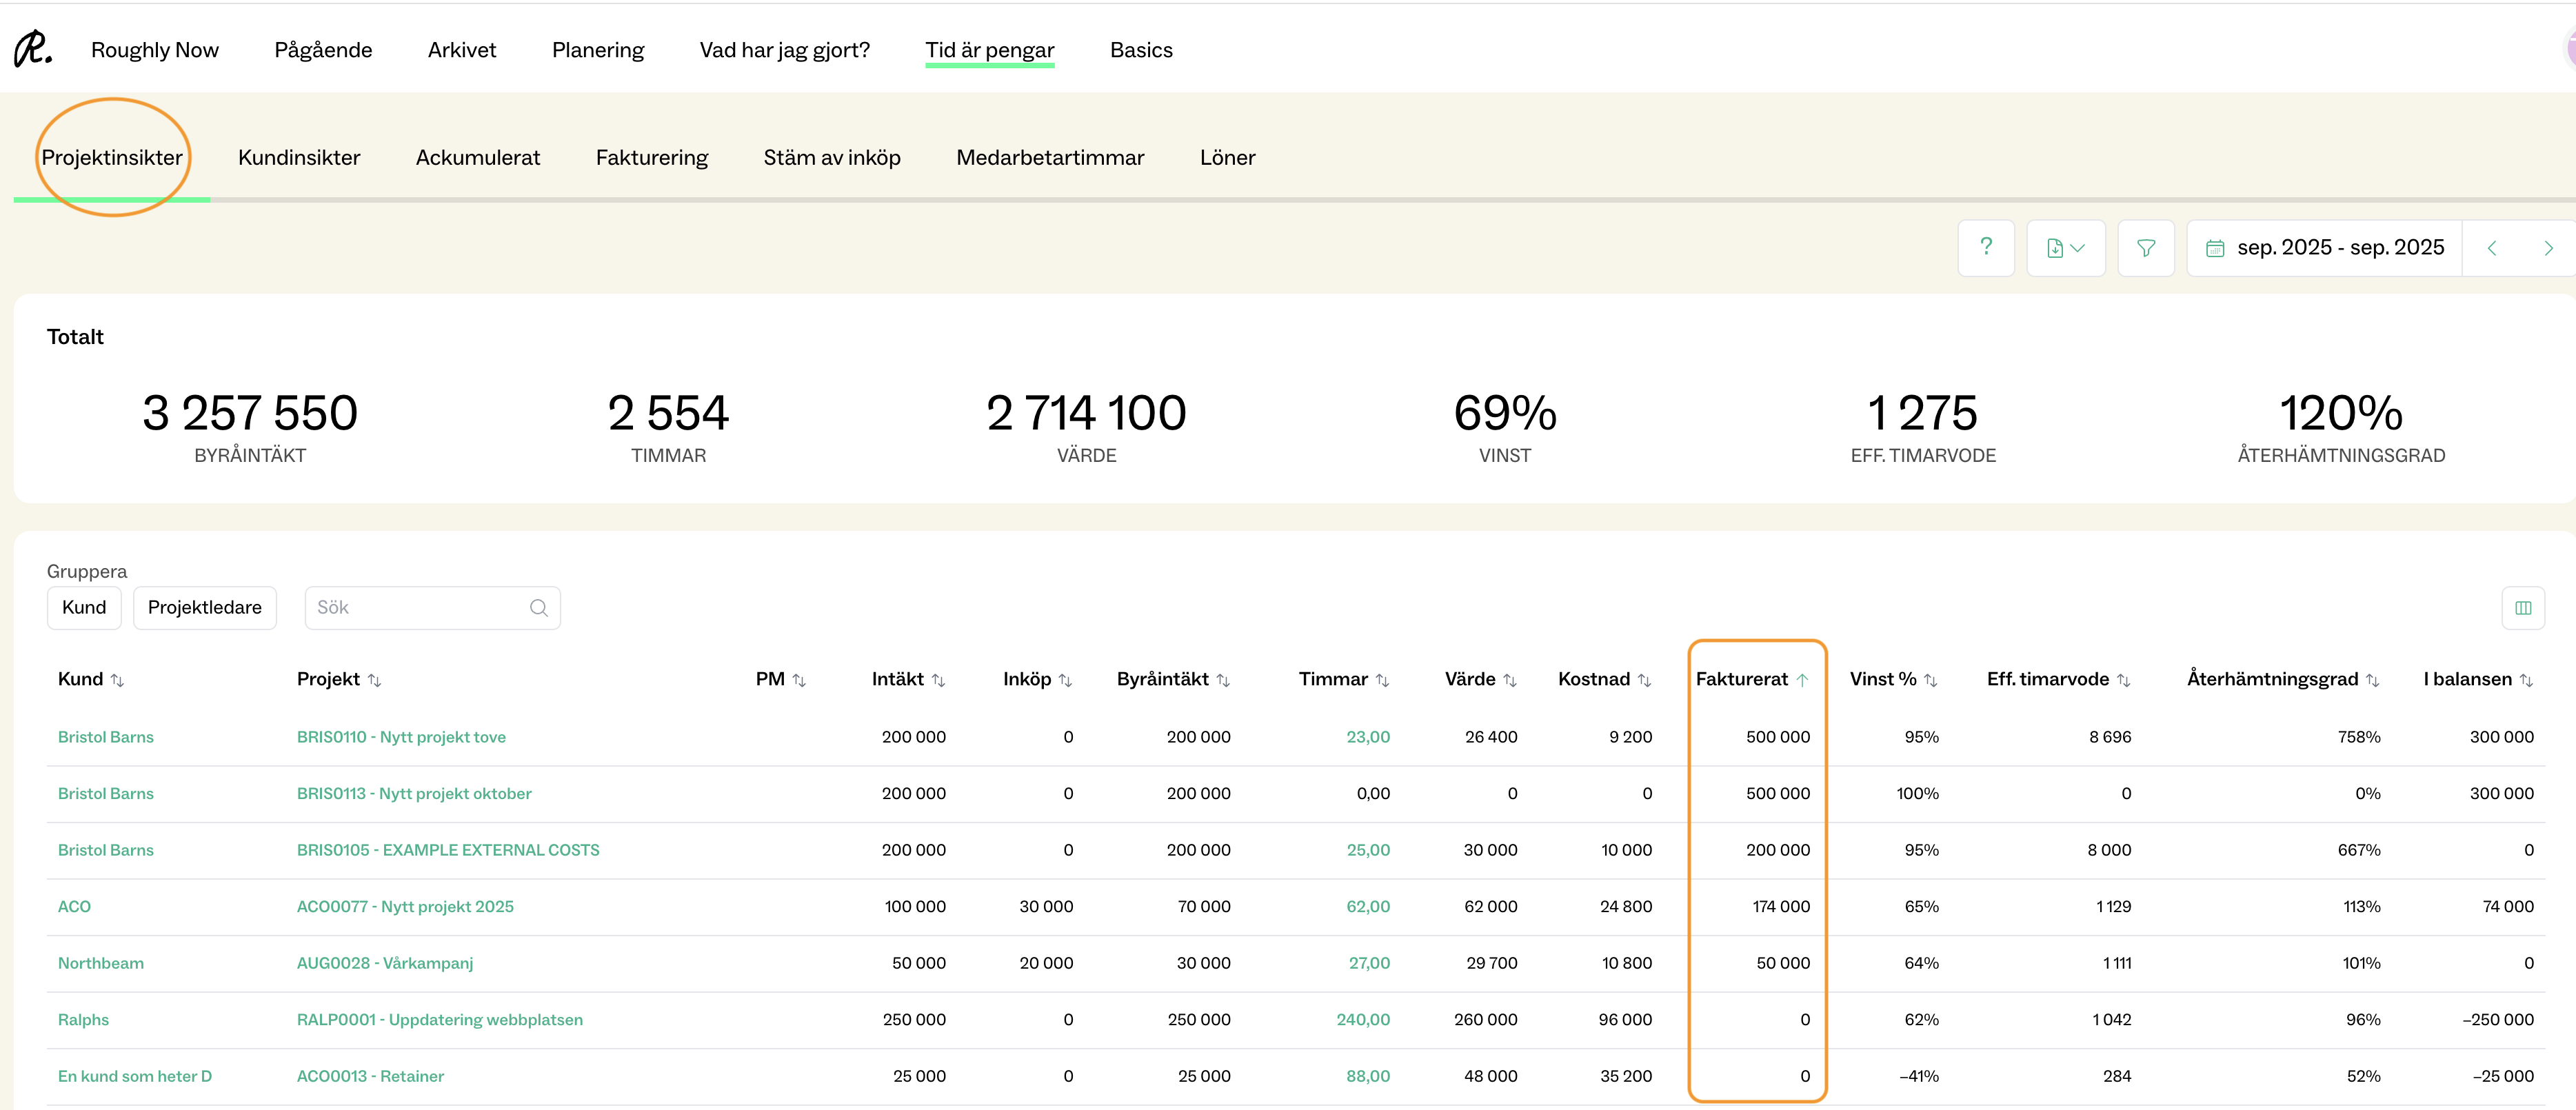Viewport: 2576px width, 1110px height.
Task: Toggle grouping by Projektledare
Action: click(x=204, y=608)
